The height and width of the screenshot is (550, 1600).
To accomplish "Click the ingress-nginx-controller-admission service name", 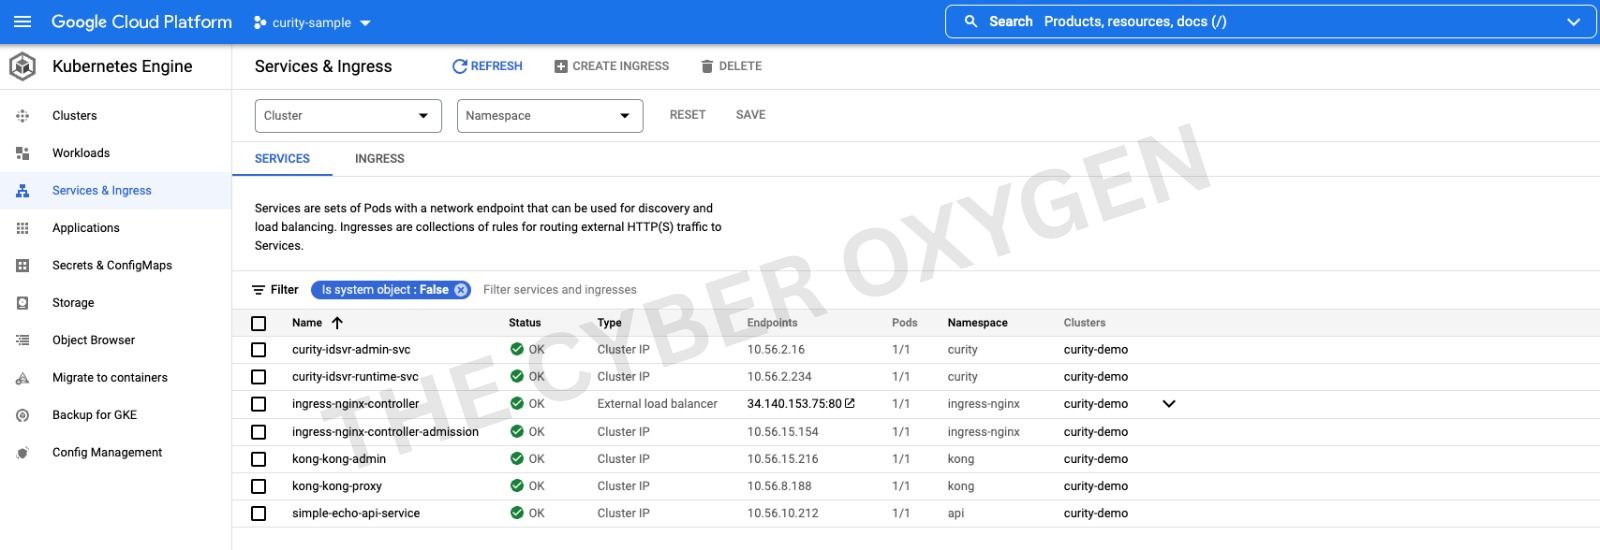I will point(385,432).
